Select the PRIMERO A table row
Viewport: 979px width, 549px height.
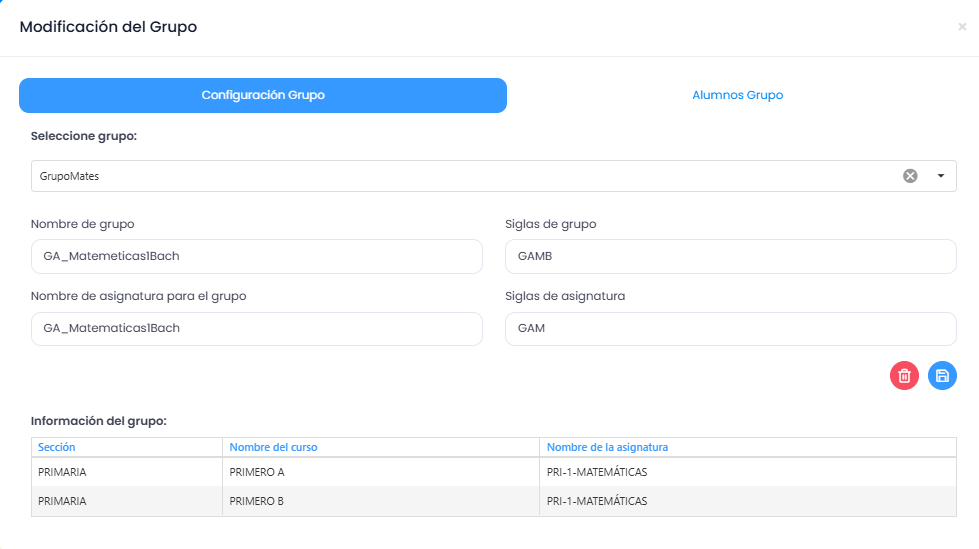coord(257,472)
